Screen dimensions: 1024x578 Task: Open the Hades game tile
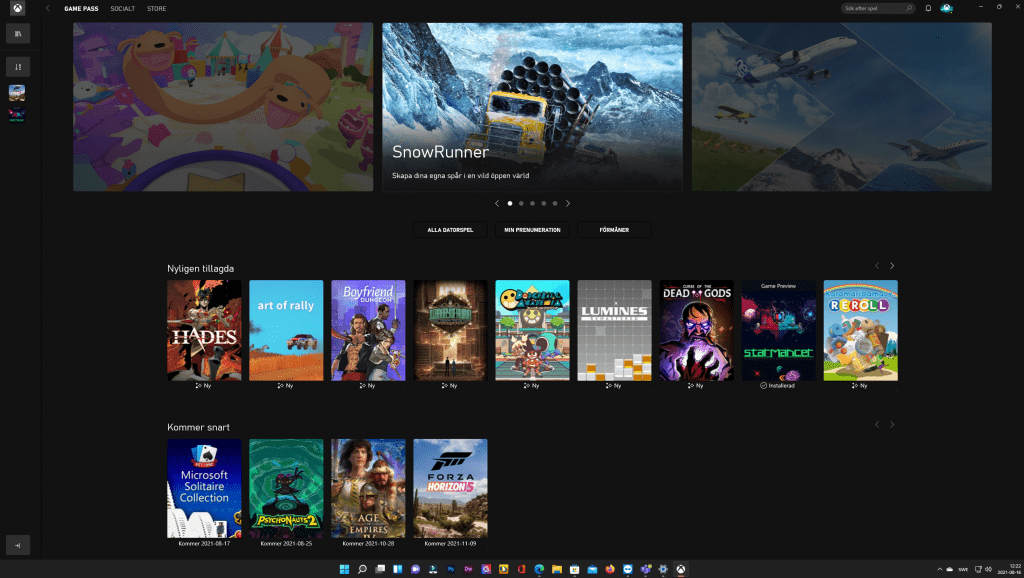(x=204, y=330)
